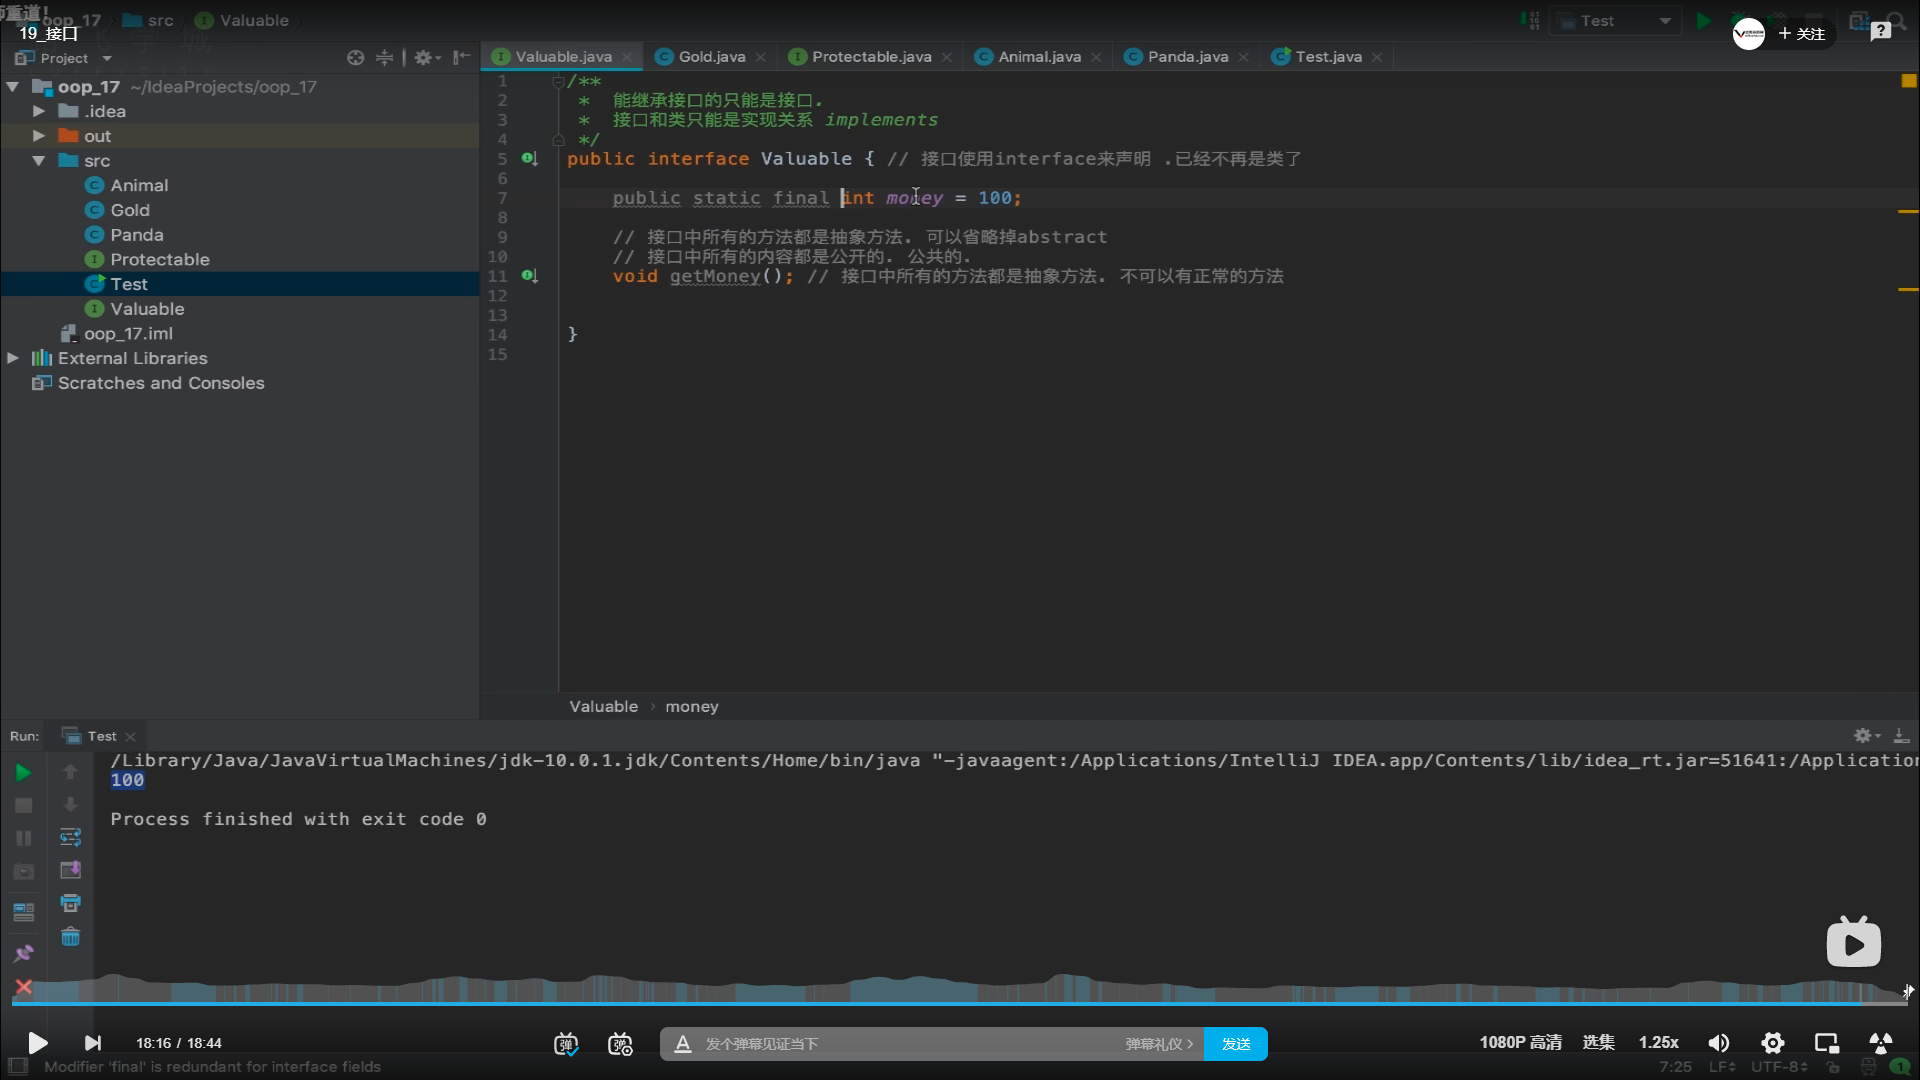Click the next video skip button
This screenshot has width=1920, height=1080.
(x=92, y=1043)
